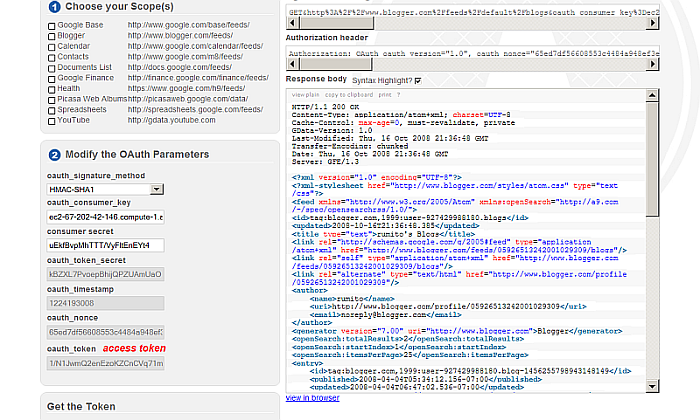The height and width of the screenshot is (420, 700).
Task: Click the right arrow on the signature base string scrollbar
Action: 653,23
